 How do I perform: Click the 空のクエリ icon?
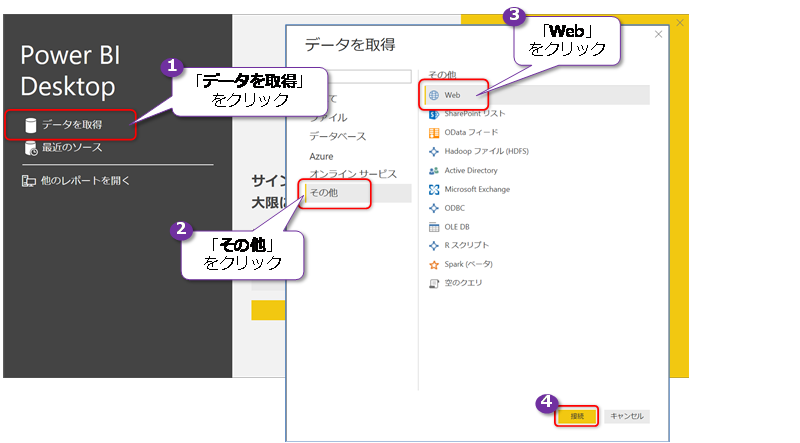[434, 283]
